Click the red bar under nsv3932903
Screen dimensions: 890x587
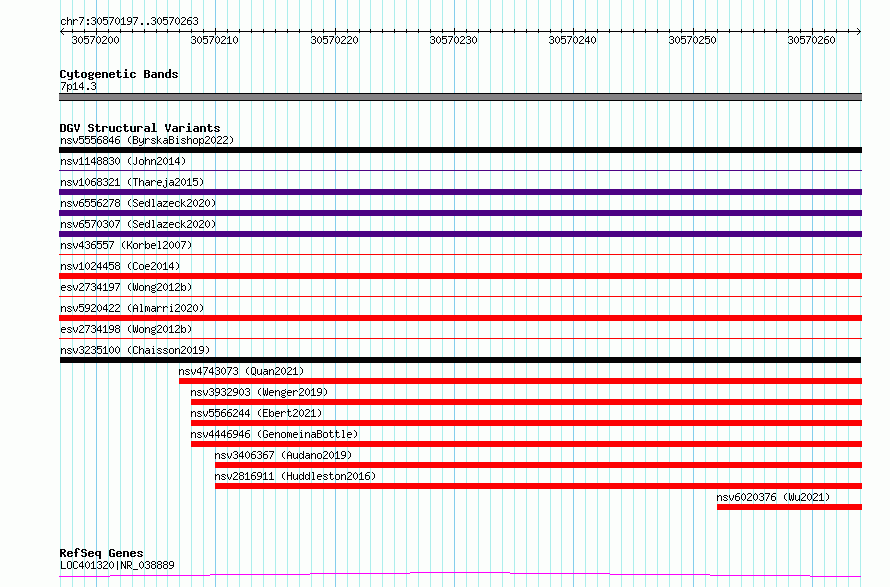[527, 402]
